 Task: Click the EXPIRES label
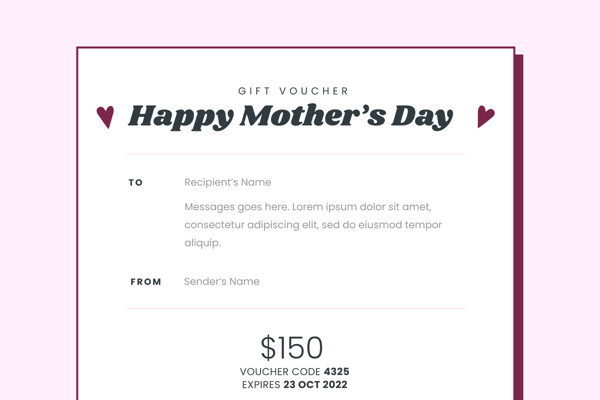coord(260,385)
